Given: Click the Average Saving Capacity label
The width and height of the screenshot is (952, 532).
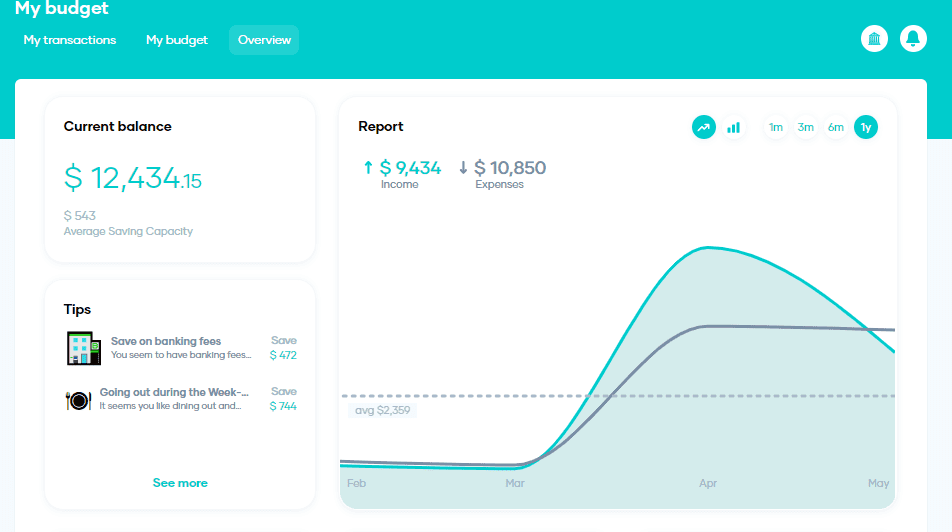Looking at the screenshot, I should [x=128, y=231].
